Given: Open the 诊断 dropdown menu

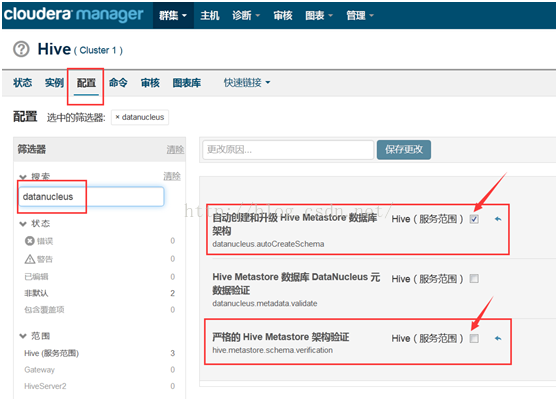Looking at the screenshot, I should tap(246, 15).
